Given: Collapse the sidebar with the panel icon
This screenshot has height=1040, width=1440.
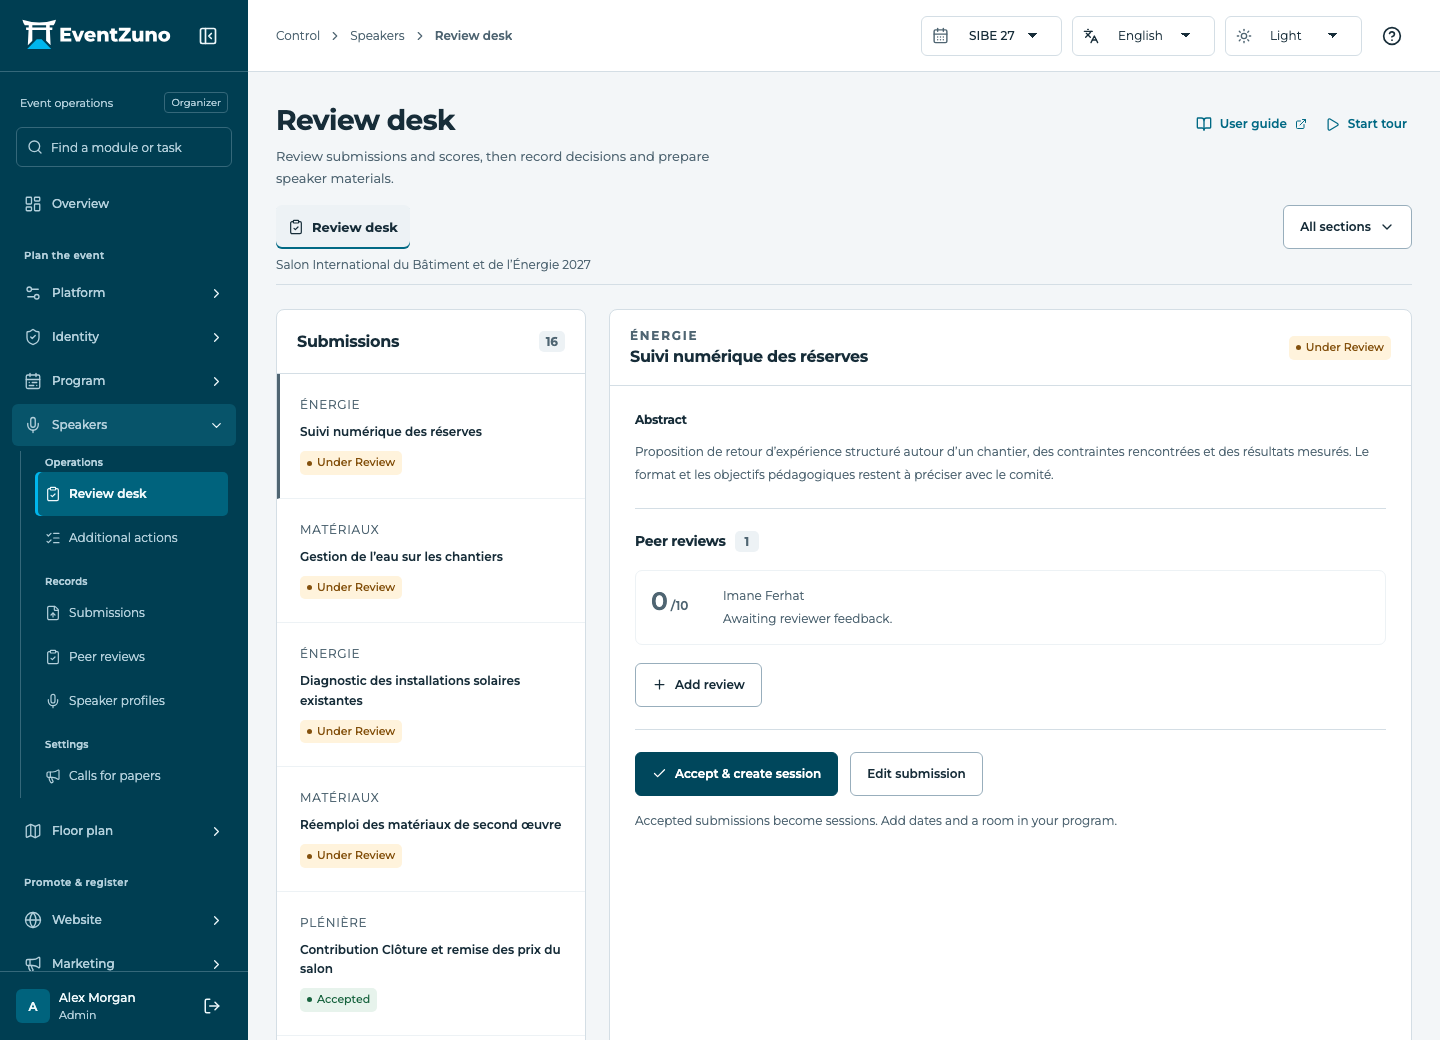Looking at the screenshot, I should 208,36.
